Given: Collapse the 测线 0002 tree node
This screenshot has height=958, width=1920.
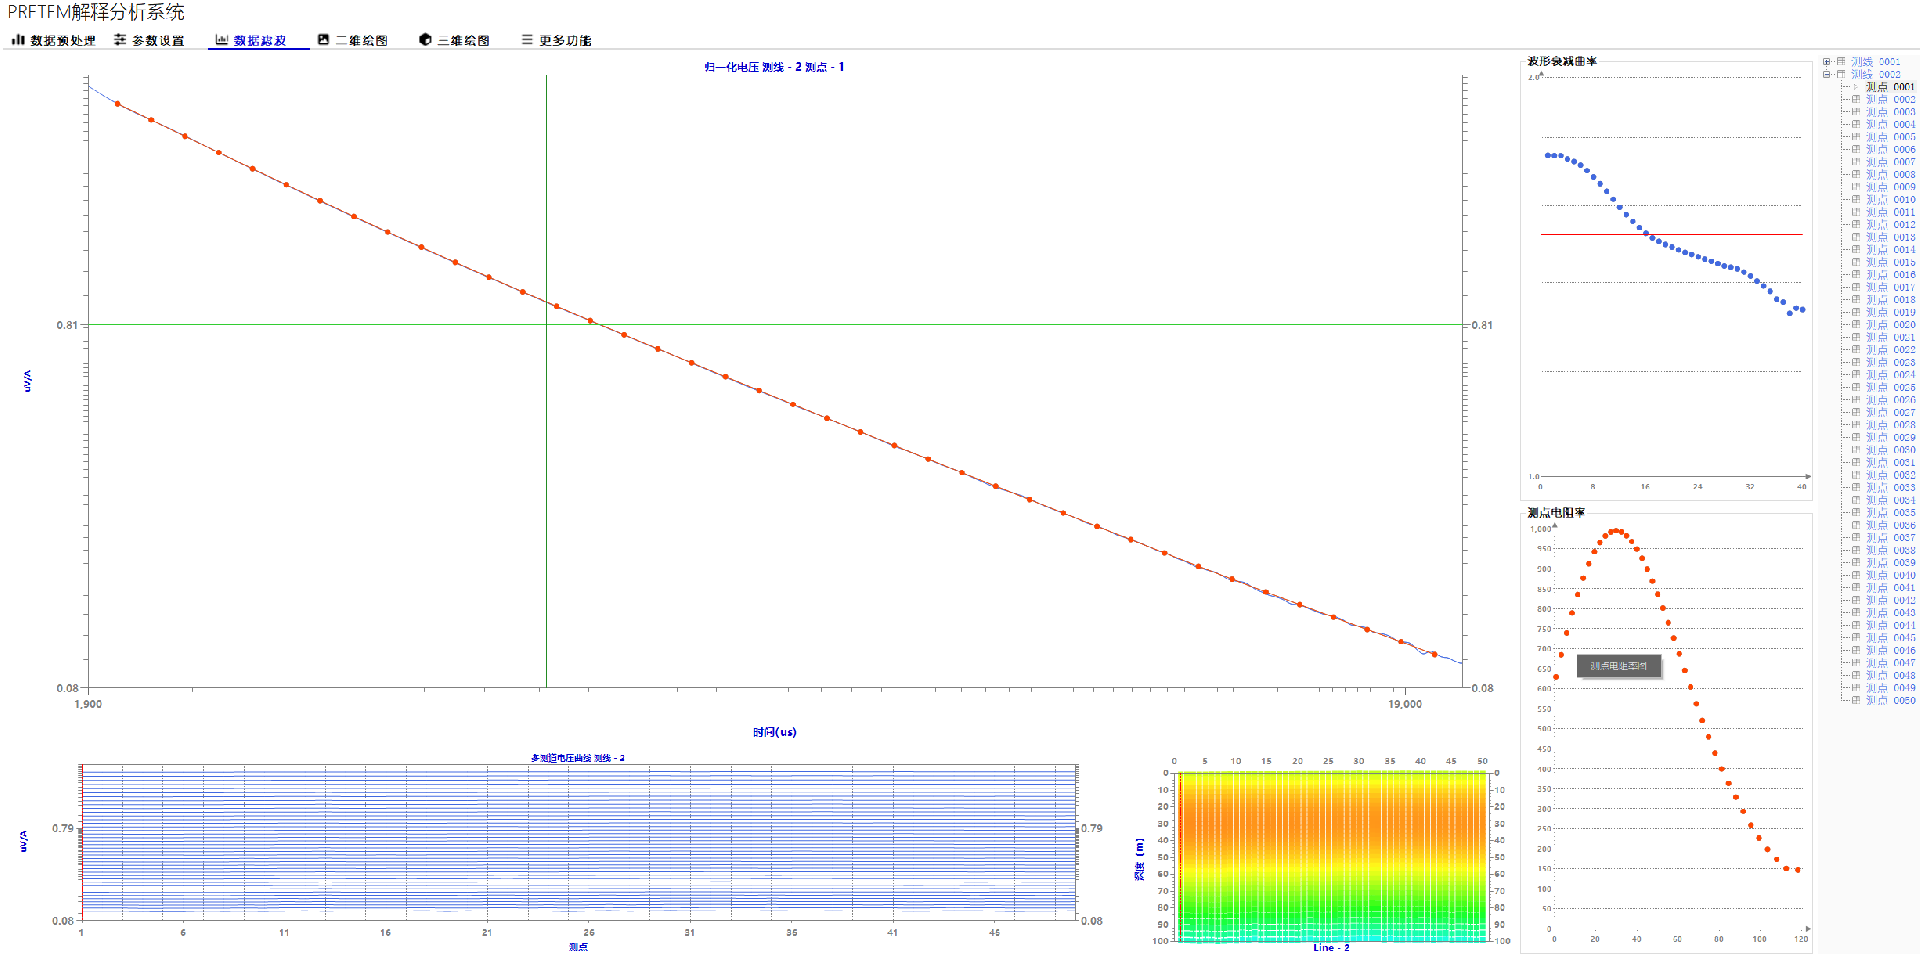Looking at the screenshot, I should pyautogui.click(x=1827, y=74).
